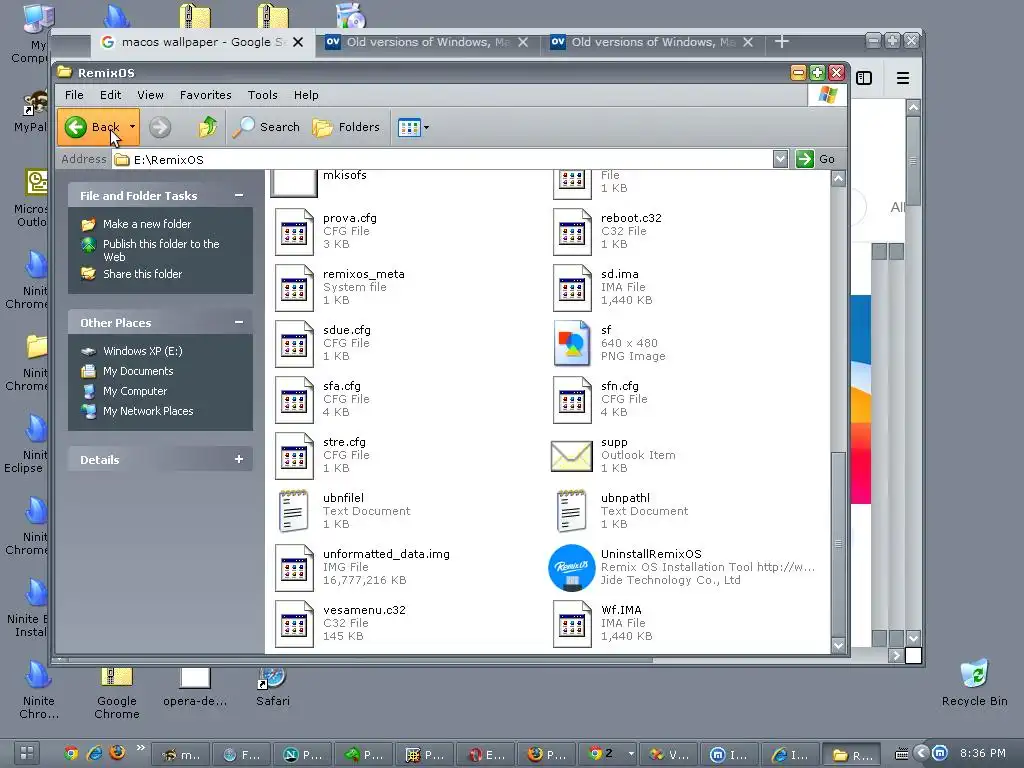The width and height of the screenshot is (1024, 768).
Task: Select the stre.cfg file icon
Action: tap(294, 456)
